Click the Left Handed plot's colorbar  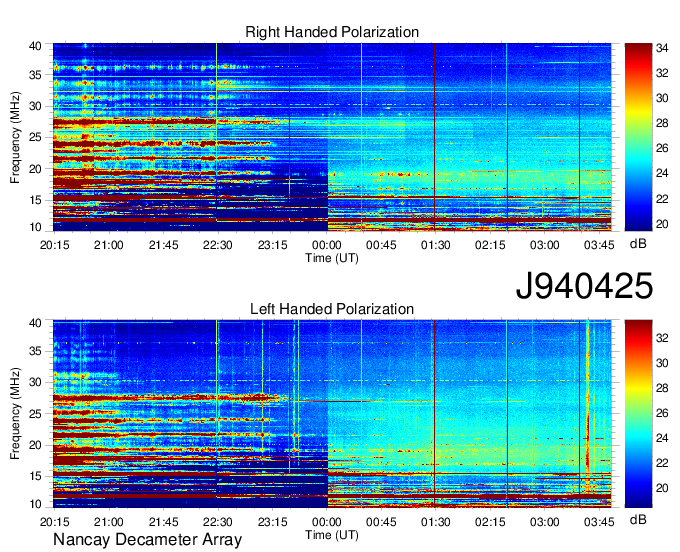(x=638, y=414)
